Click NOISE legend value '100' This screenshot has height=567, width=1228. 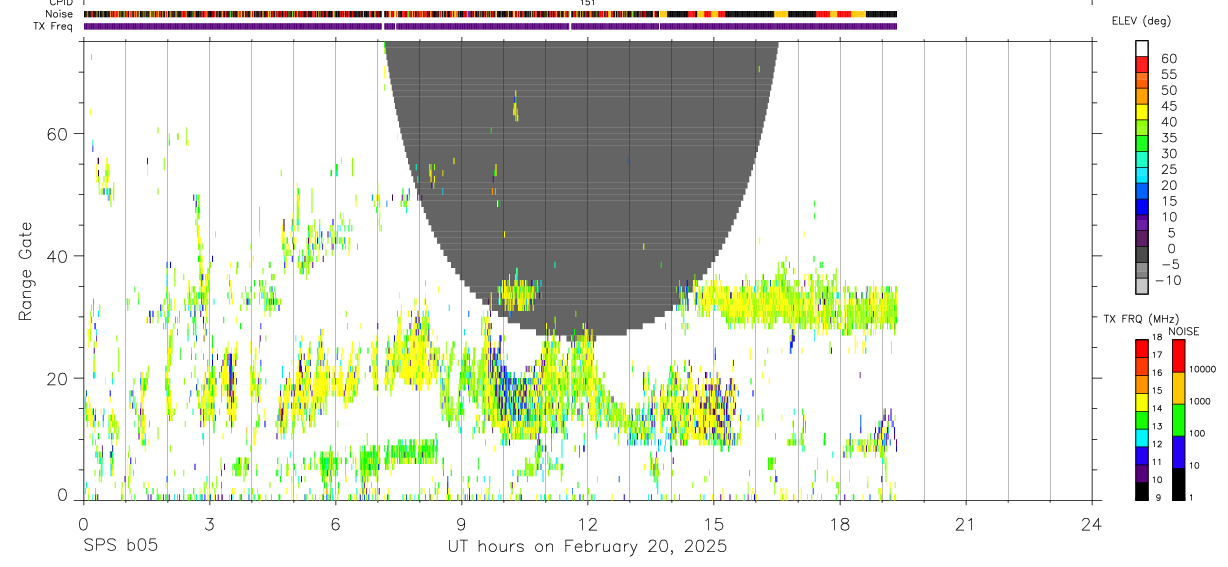click(x=1198, y=434)
